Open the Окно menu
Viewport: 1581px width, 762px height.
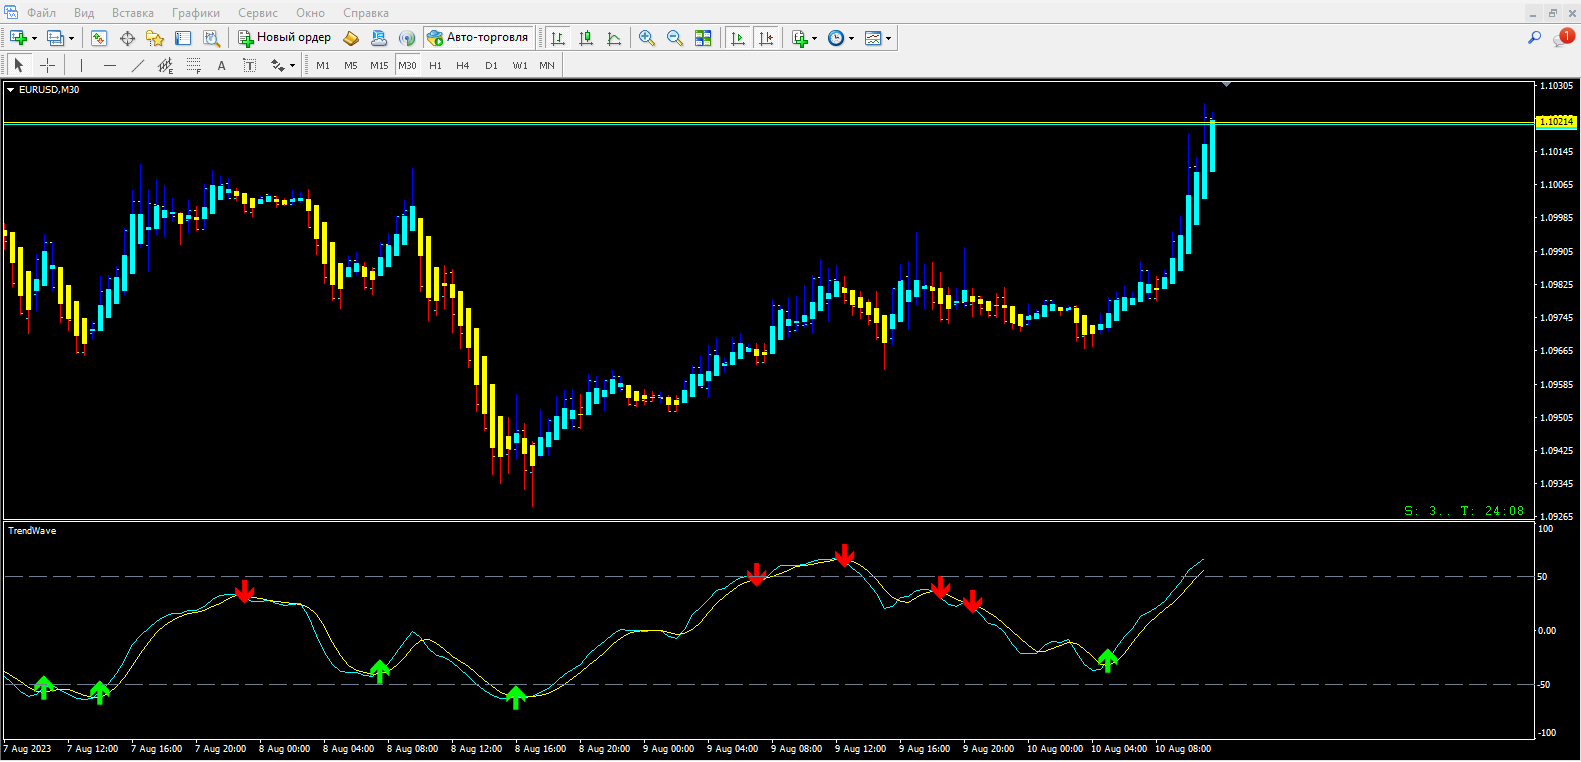[310, 13]
